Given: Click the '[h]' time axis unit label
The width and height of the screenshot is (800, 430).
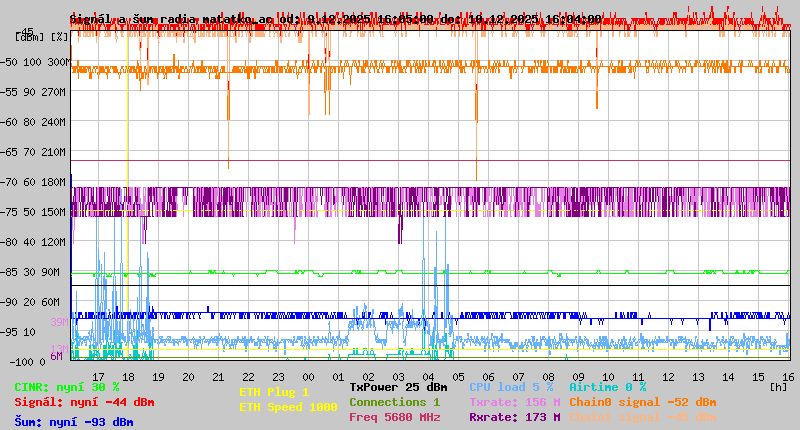Looking at the screenshot, I should 778,387.
